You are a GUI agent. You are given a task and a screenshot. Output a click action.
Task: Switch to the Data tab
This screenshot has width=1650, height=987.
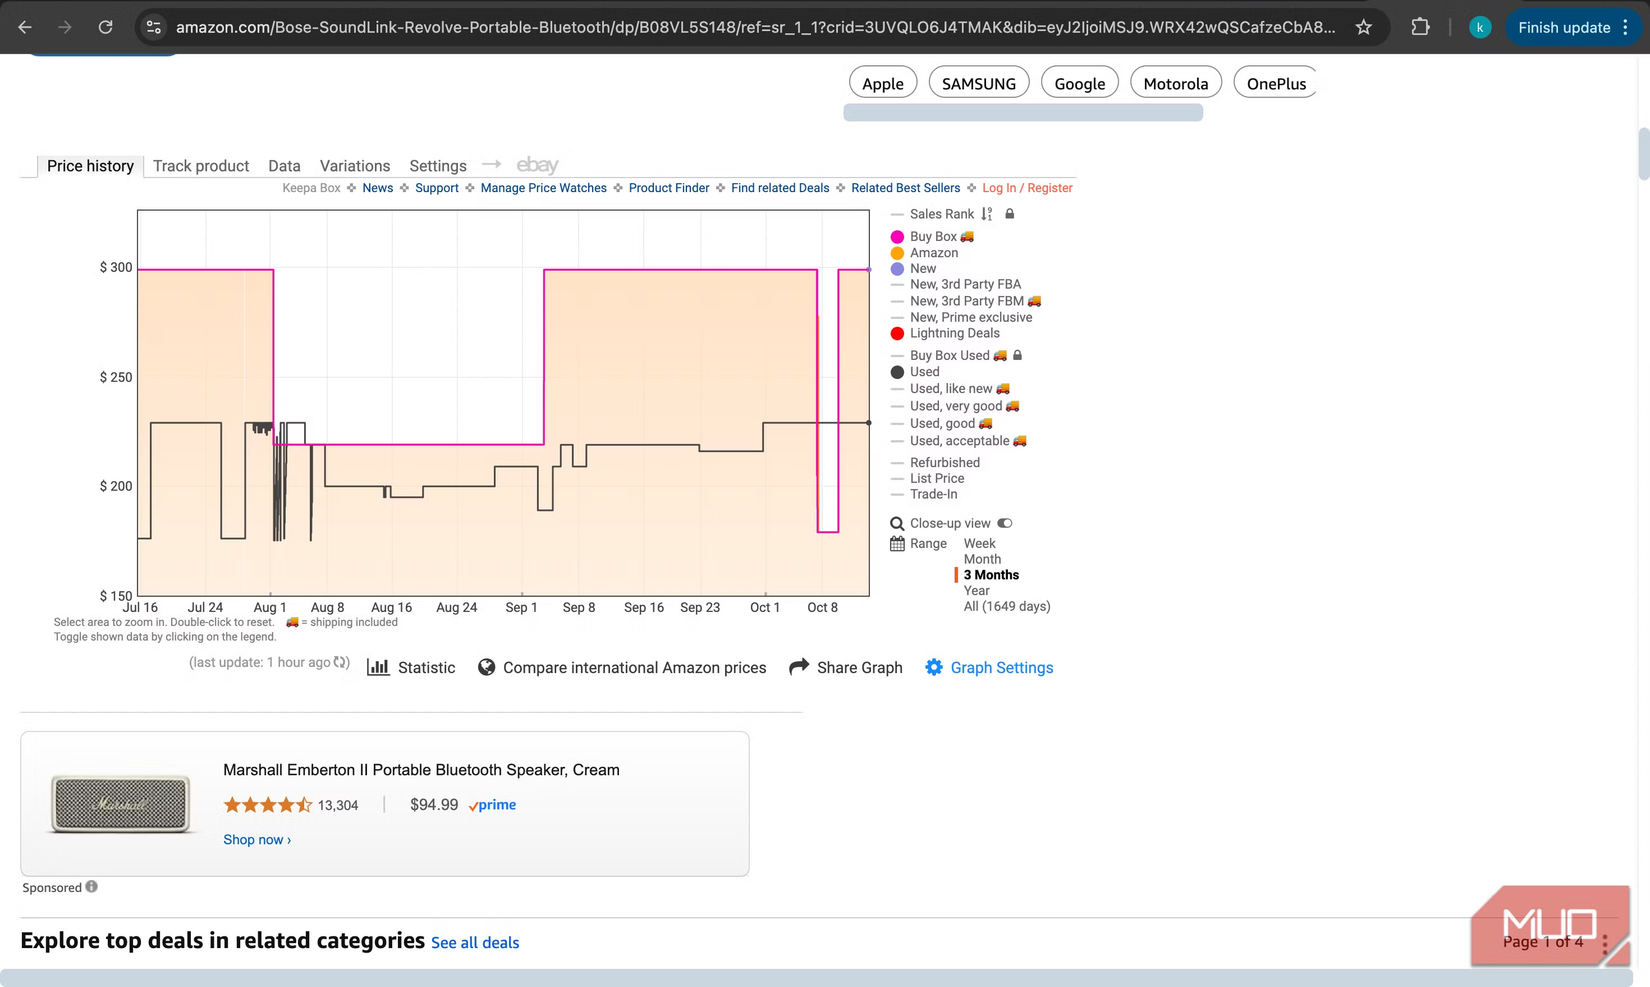pos(284,166)
